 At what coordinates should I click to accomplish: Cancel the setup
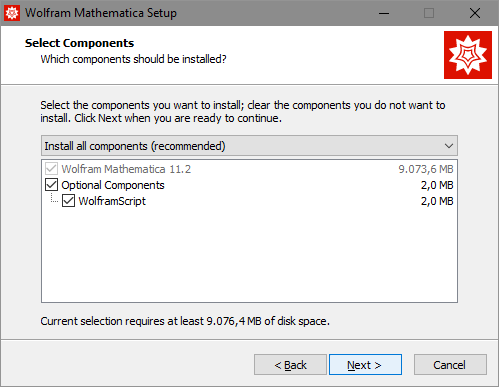tap(450, 365)
